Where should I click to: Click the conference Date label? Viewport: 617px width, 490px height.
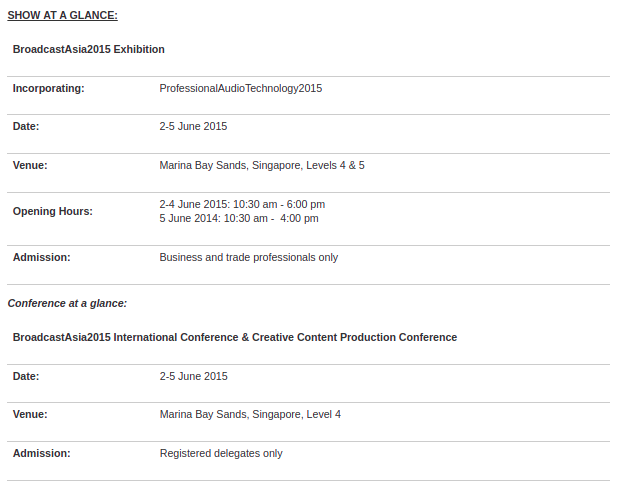click(x=26, y=376)
